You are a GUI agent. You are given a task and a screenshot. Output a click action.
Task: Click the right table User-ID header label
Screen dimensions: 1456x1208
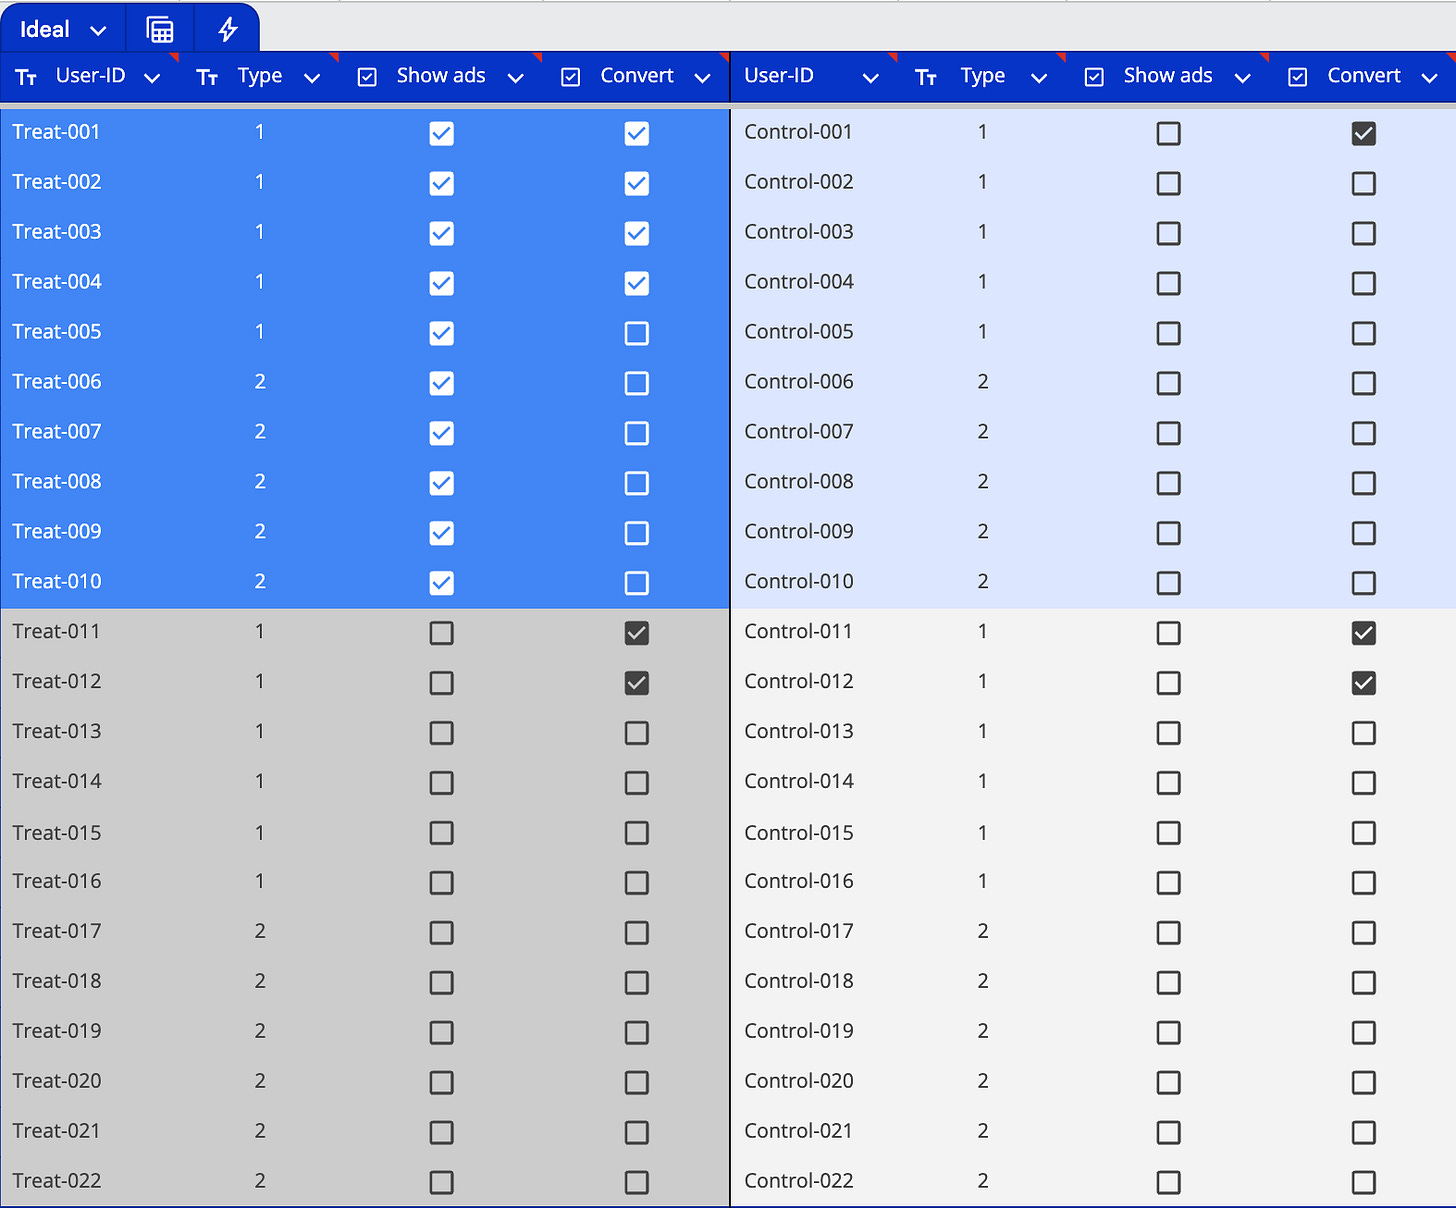click(x=779, y=76)
